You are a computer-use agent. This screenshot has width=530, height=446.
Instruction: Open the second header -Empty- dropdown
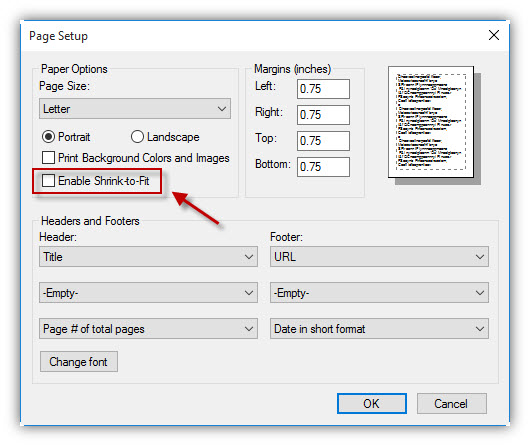pos(148,292)
